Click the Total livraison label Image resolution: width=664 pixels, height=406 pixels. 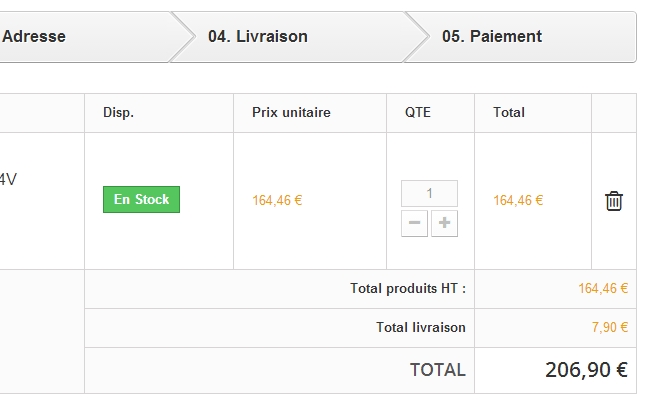421,328
